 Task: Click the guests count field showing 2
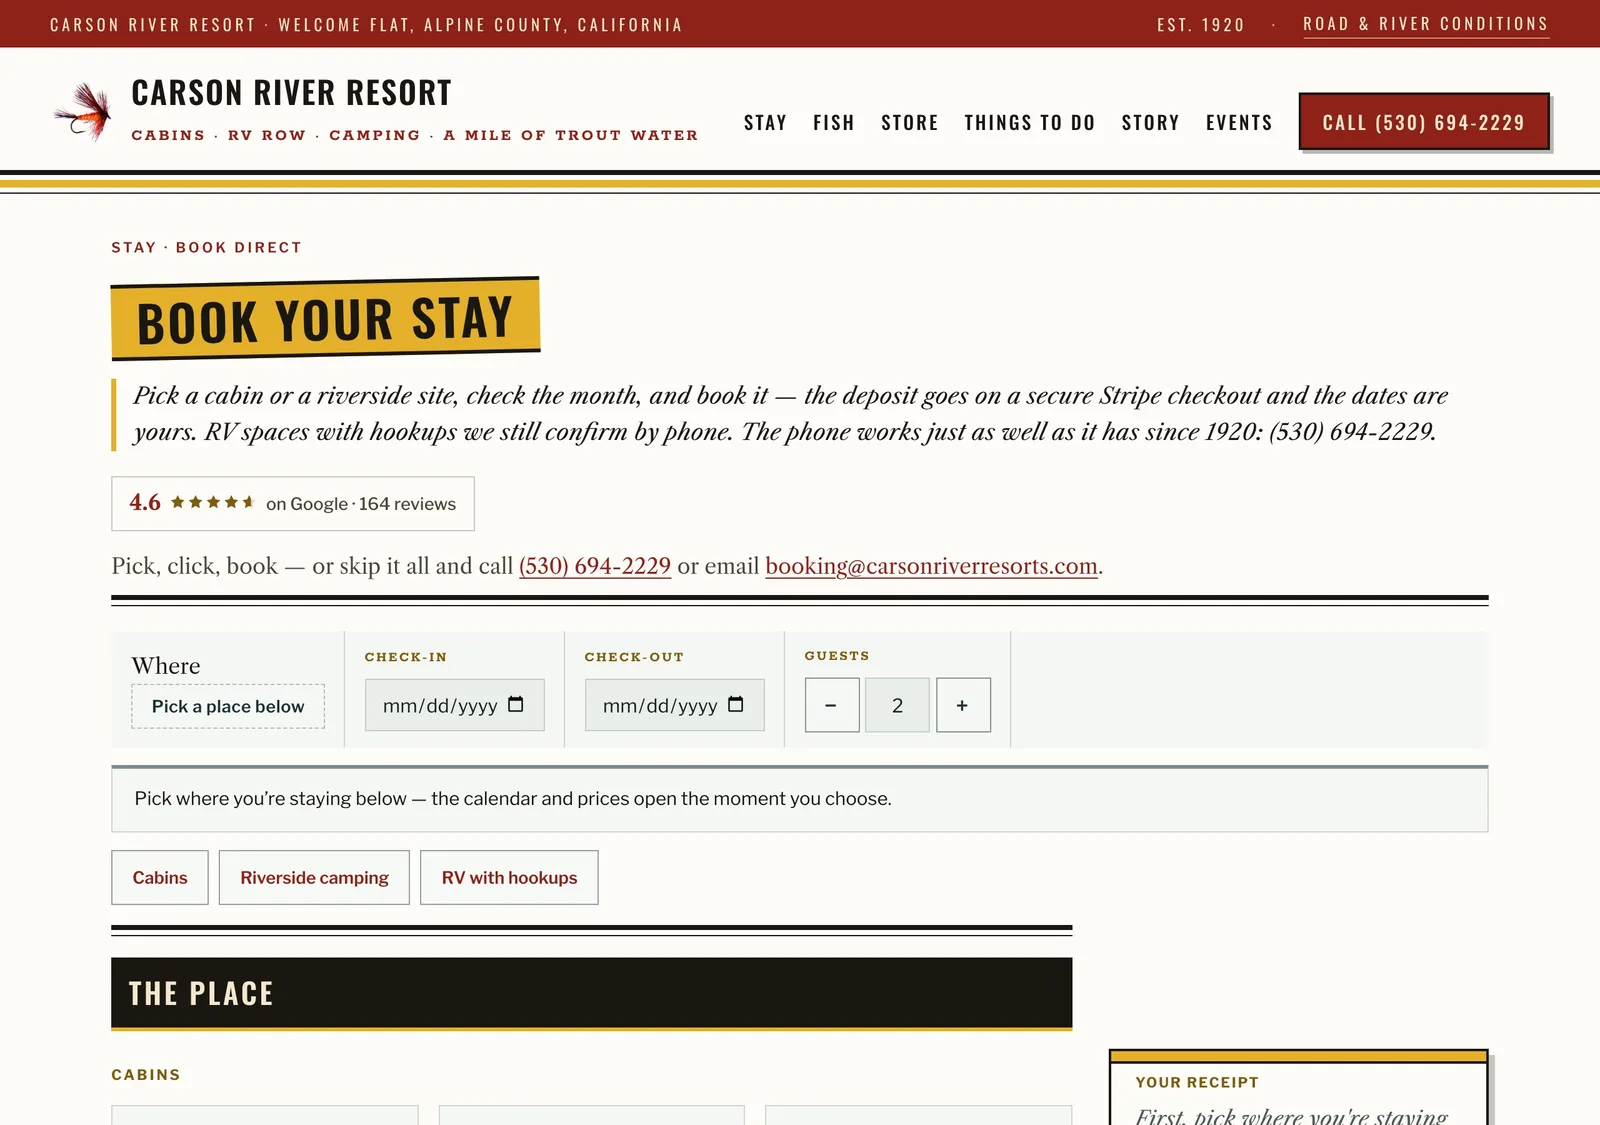[x=897, y=705]
